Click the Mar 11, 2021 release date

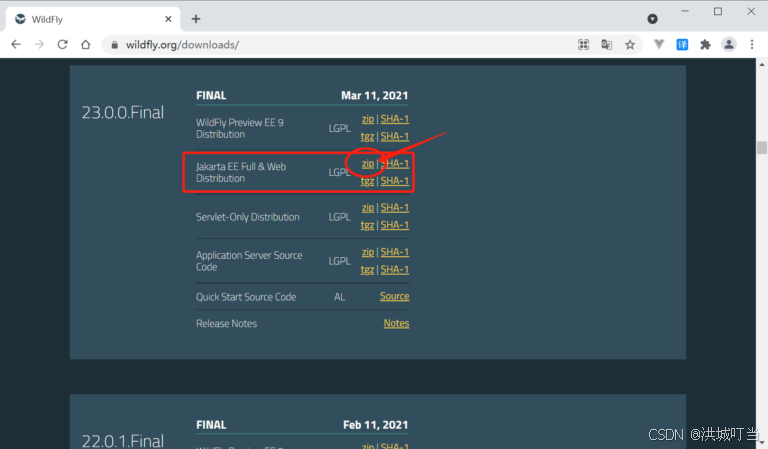[375, 95]
